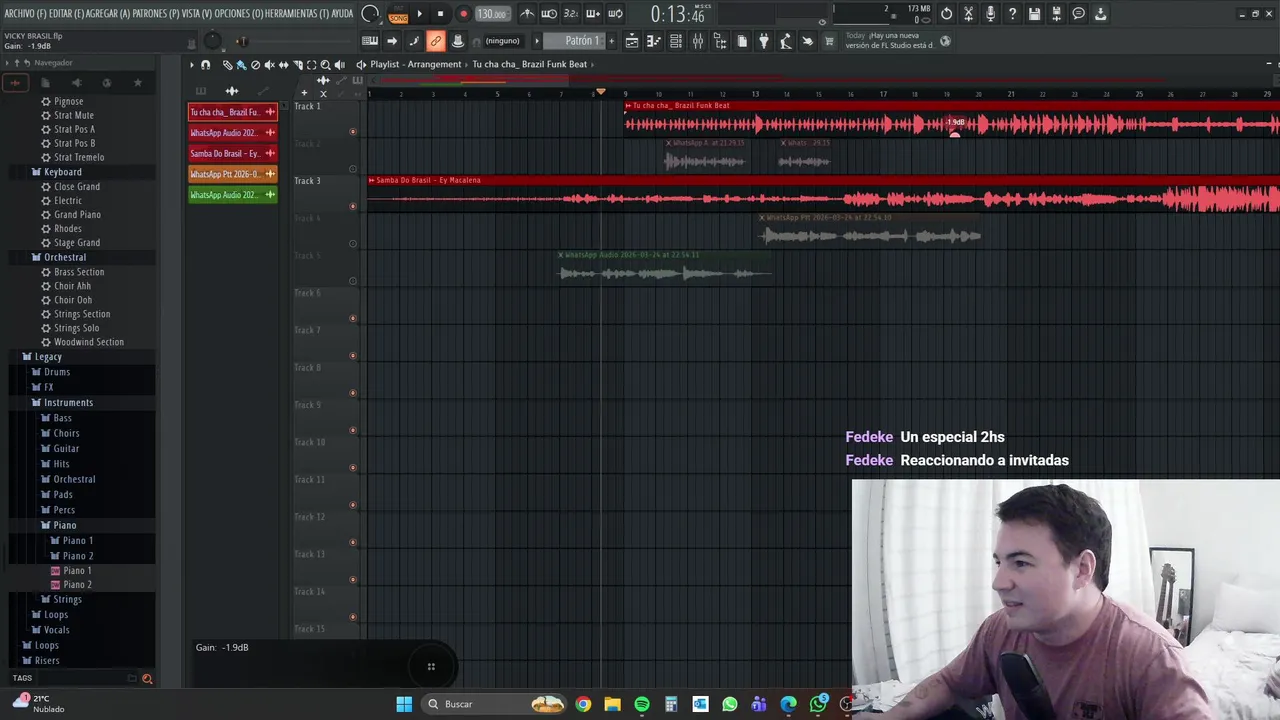
Task: Open the VISTA menu
Action: pyautogui.click(x=197, y=14)
